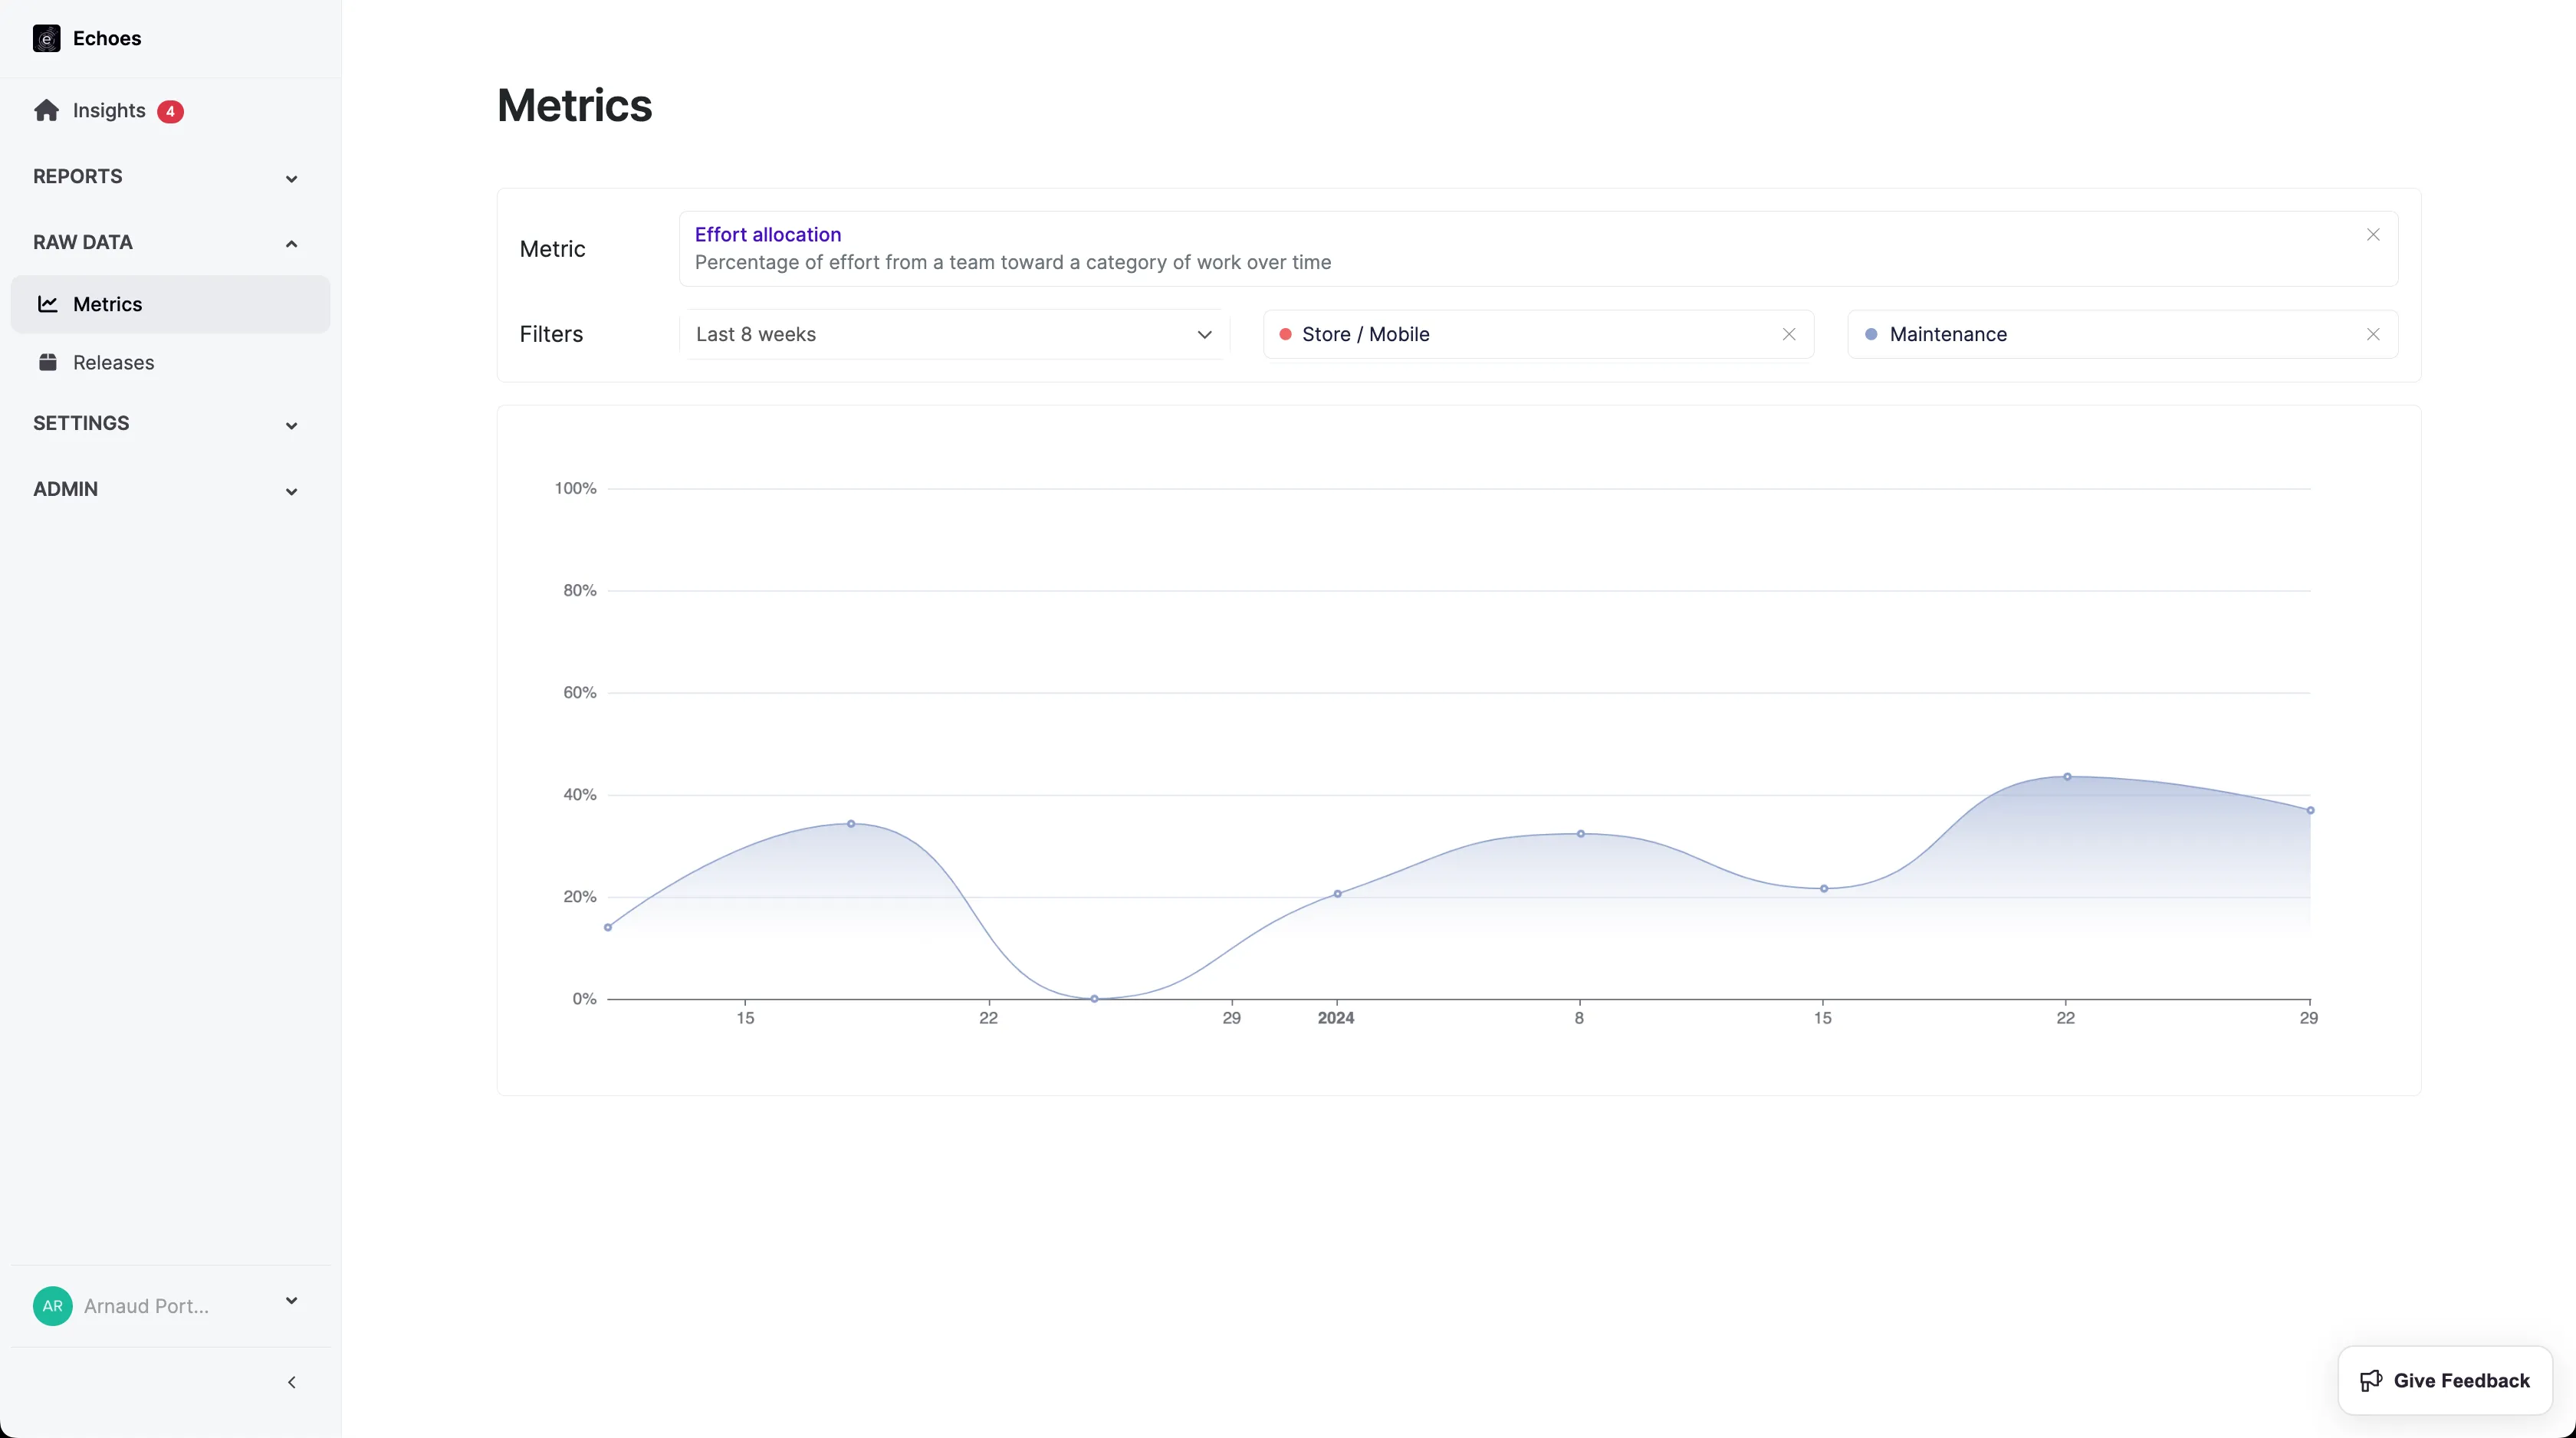Expand the REPORTS section
Image resolution: width=2576 pixels, height=1438 pixels.
(291, 178)
